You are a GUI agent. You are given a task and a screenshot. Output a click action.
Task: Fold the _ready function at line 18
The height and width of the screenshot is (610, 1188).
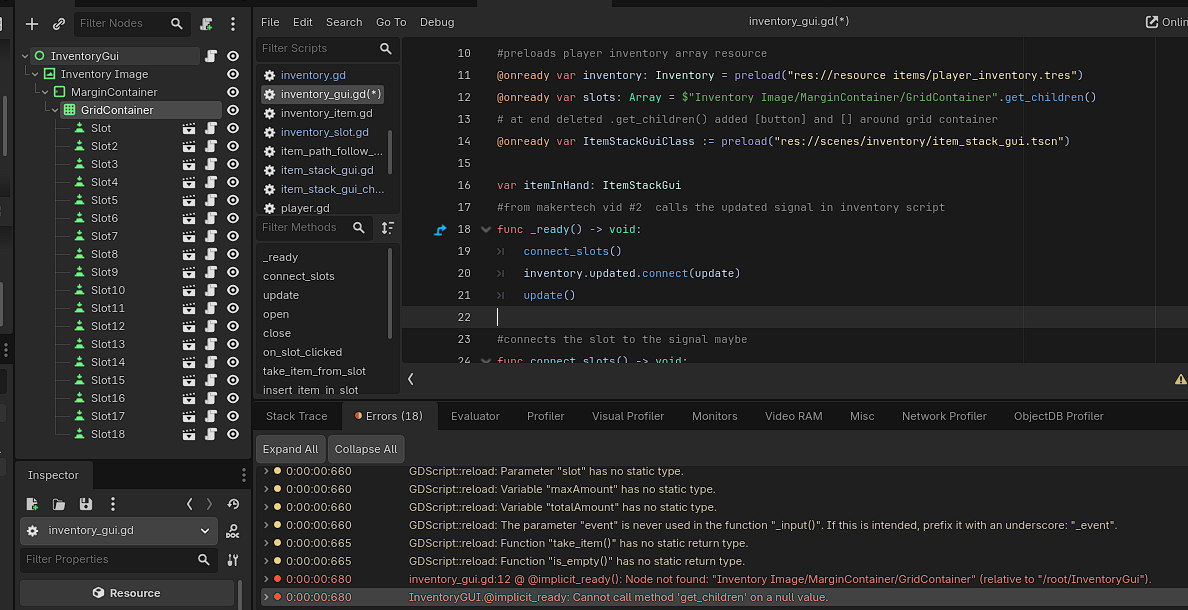pos(486,230)
